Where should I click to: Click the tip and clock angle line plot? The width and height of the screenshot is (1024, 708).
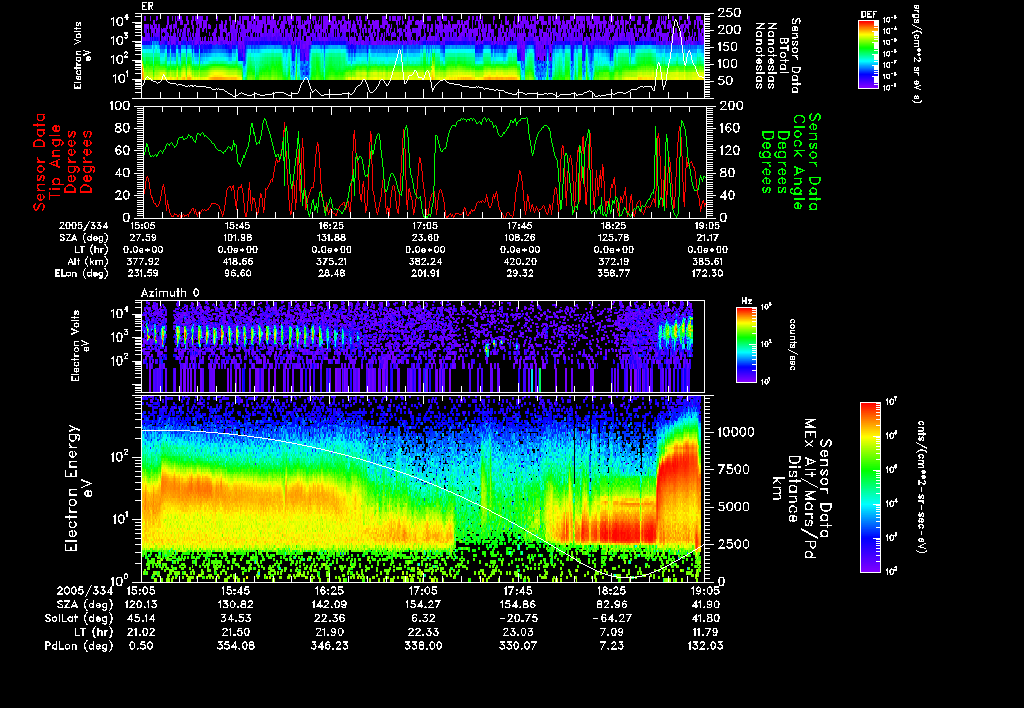[423, 161]
